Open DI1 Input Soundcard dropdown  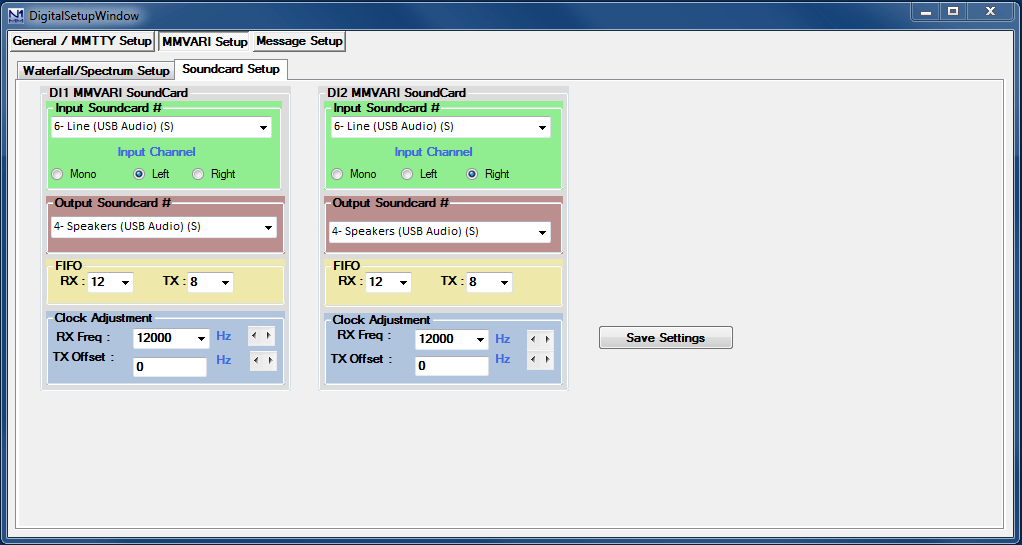[x=162, y=127]
